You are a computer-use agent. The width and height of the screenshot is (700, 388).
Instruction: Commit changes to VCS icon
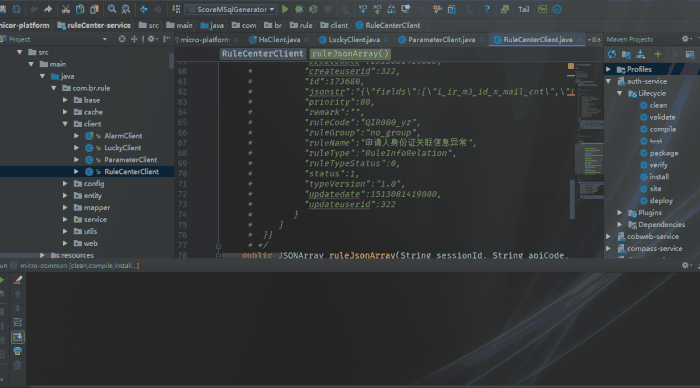click(x=377, y=9)
